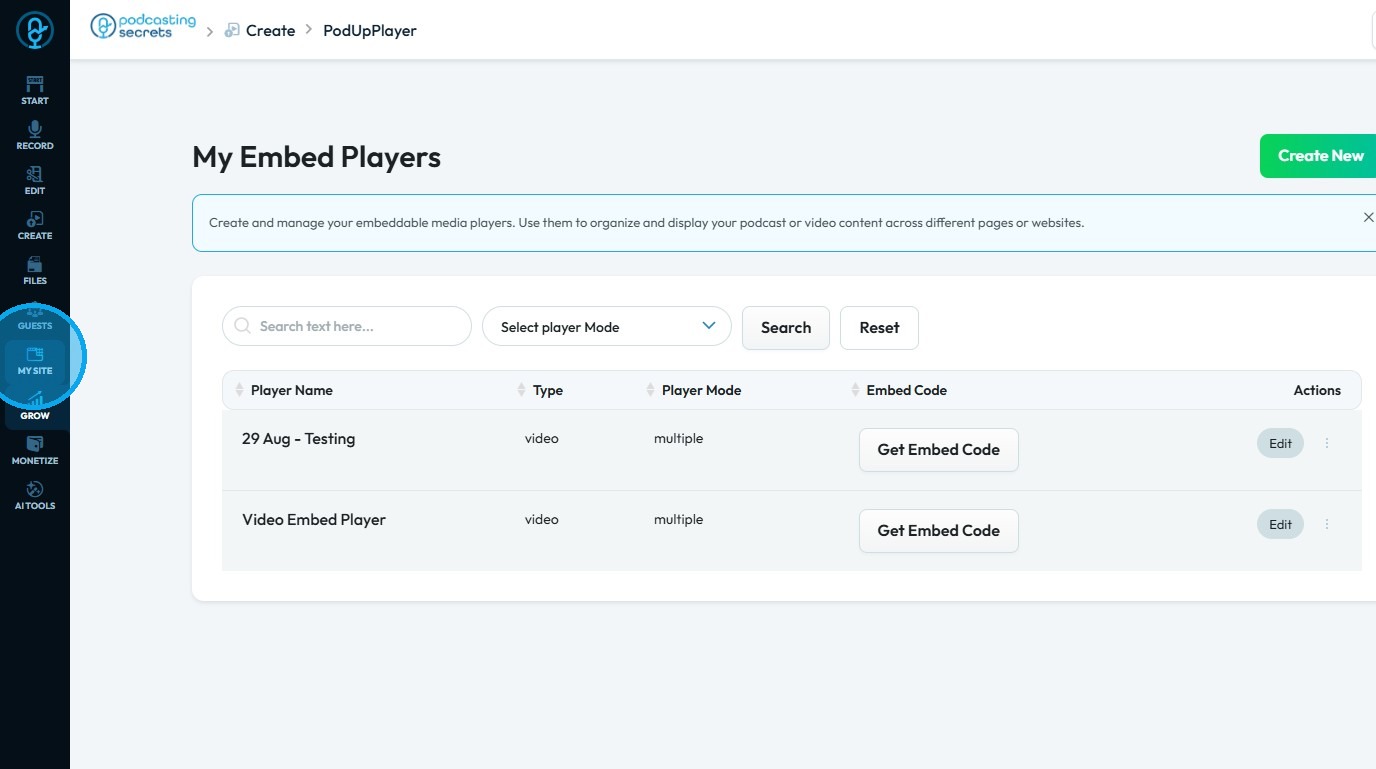
Task: Open the Grow sidebar menu item
Action: coord(35,405)
